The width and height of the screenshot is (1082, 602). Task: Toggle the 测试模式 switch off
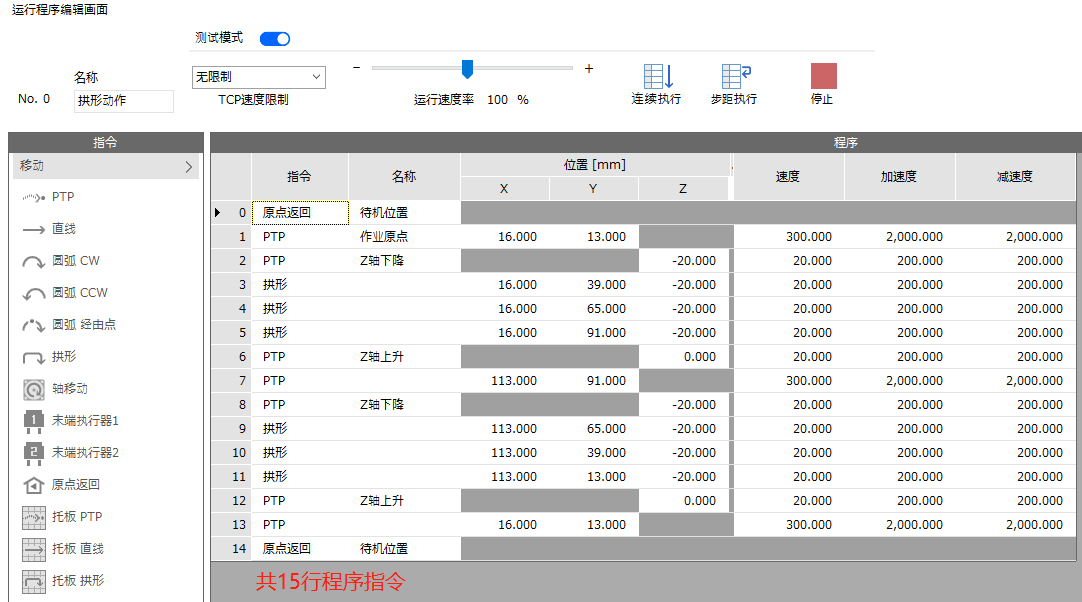pyautogui.click(x=275, y=39)
